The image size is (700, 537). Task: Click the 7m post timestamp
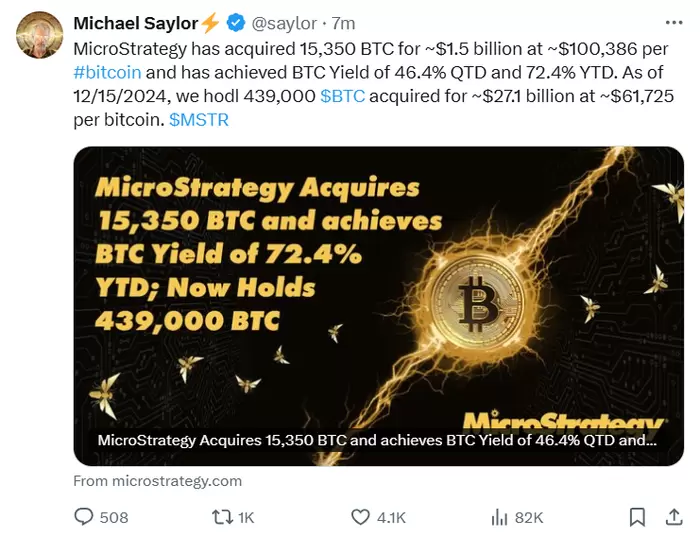pos(343,23)
